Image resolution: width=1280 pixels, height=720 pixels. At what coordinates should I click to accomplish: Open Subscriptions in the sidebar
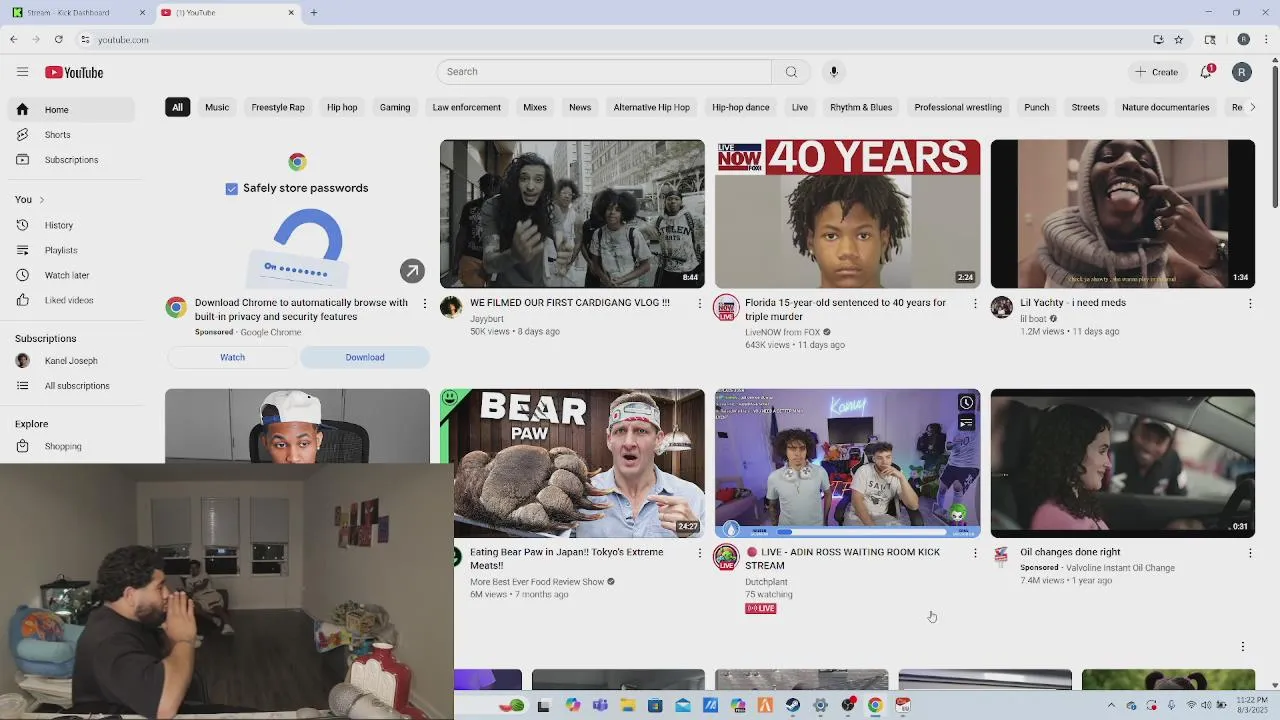[x=70, y=160]
